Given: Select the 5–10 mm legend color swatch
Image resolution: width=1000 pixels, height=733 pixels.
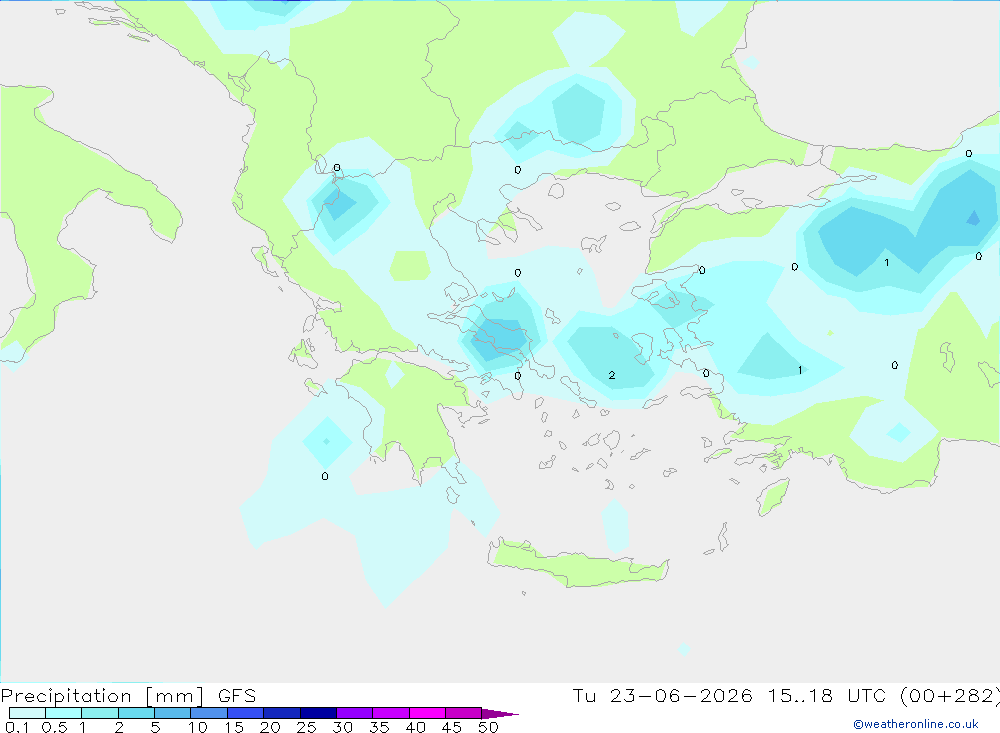Looking at the screenshot, I should (172, 713).
